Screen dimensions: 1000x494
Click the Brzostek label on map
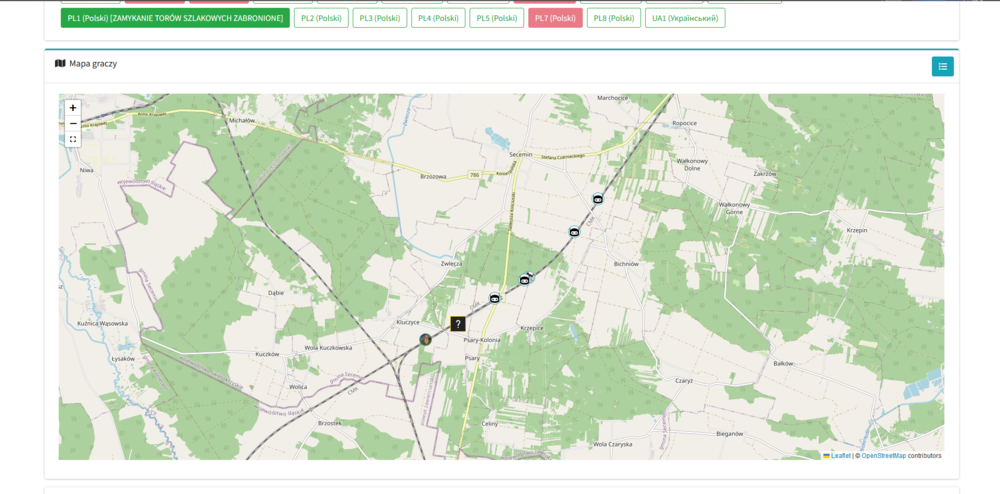coord(330,423)
